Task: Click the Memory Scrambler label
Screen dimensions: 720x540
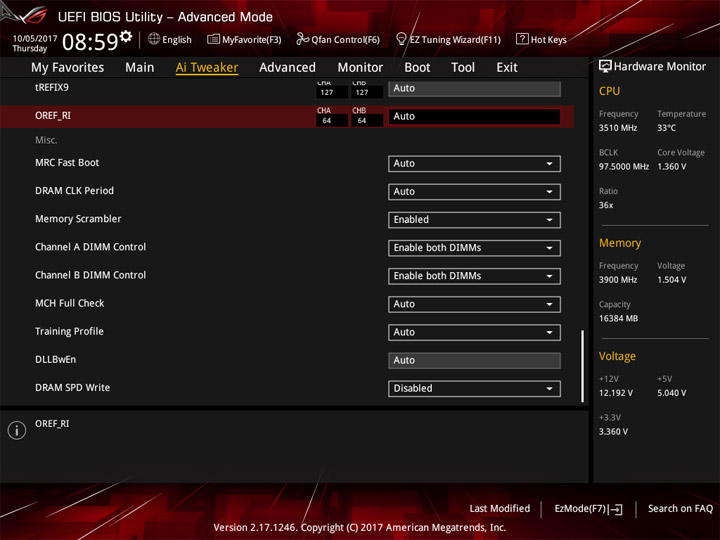Action: coord(78,219)
